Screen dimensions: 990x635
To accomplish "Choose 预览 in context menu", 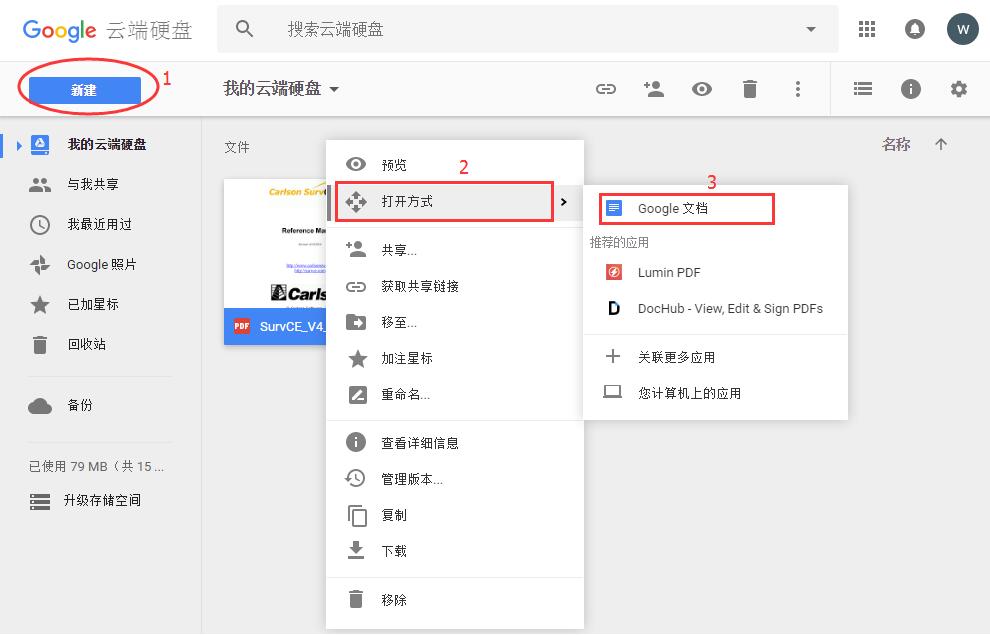I will tap(455, 165).
